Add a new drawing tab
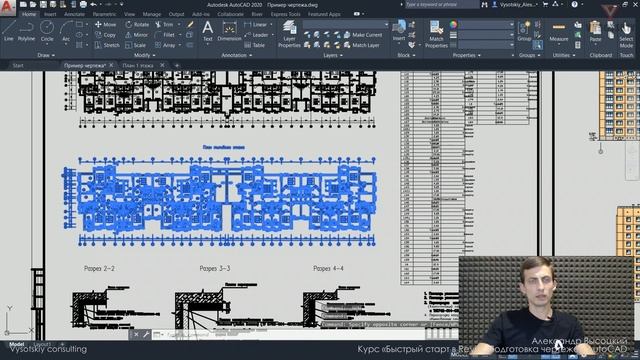The height and width of the screenshot is (360, 640). click(177, 65)
